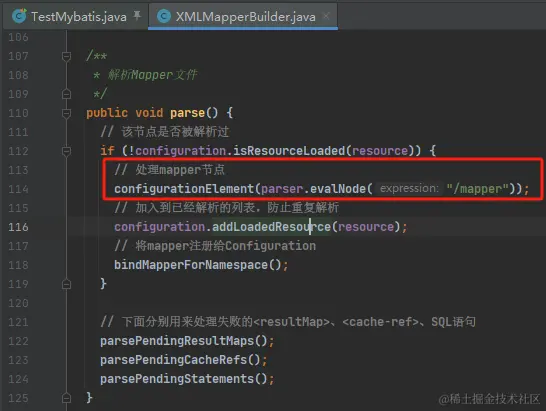Click the XMLMapperBuilder.java class file icon
The image size is (546, 411).
click(x=164, y=16)
